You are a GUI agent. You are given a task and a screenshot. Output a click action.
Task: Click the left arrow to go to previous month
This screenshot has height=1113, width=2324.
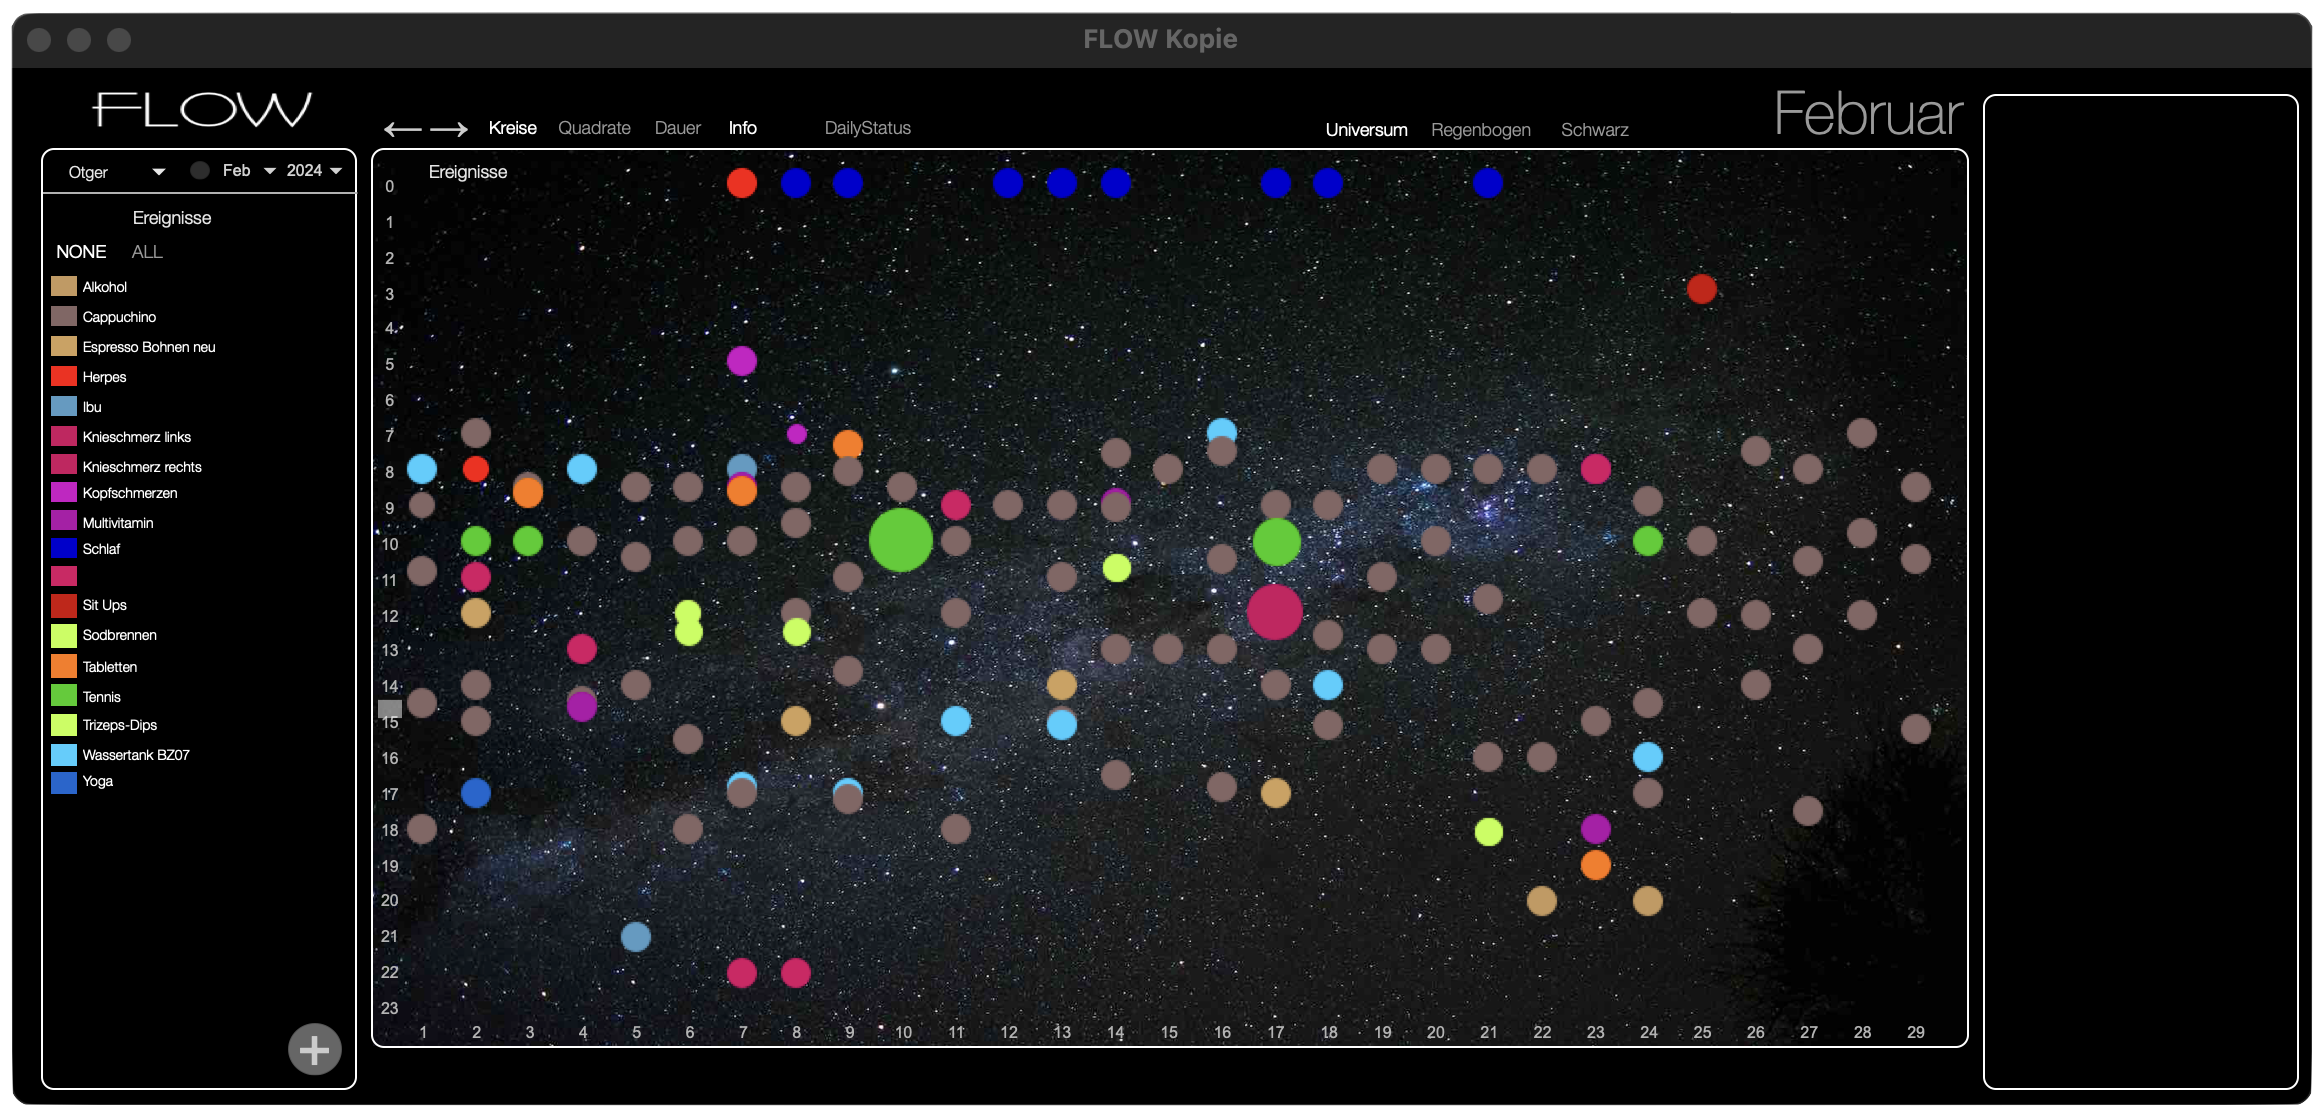402,129
